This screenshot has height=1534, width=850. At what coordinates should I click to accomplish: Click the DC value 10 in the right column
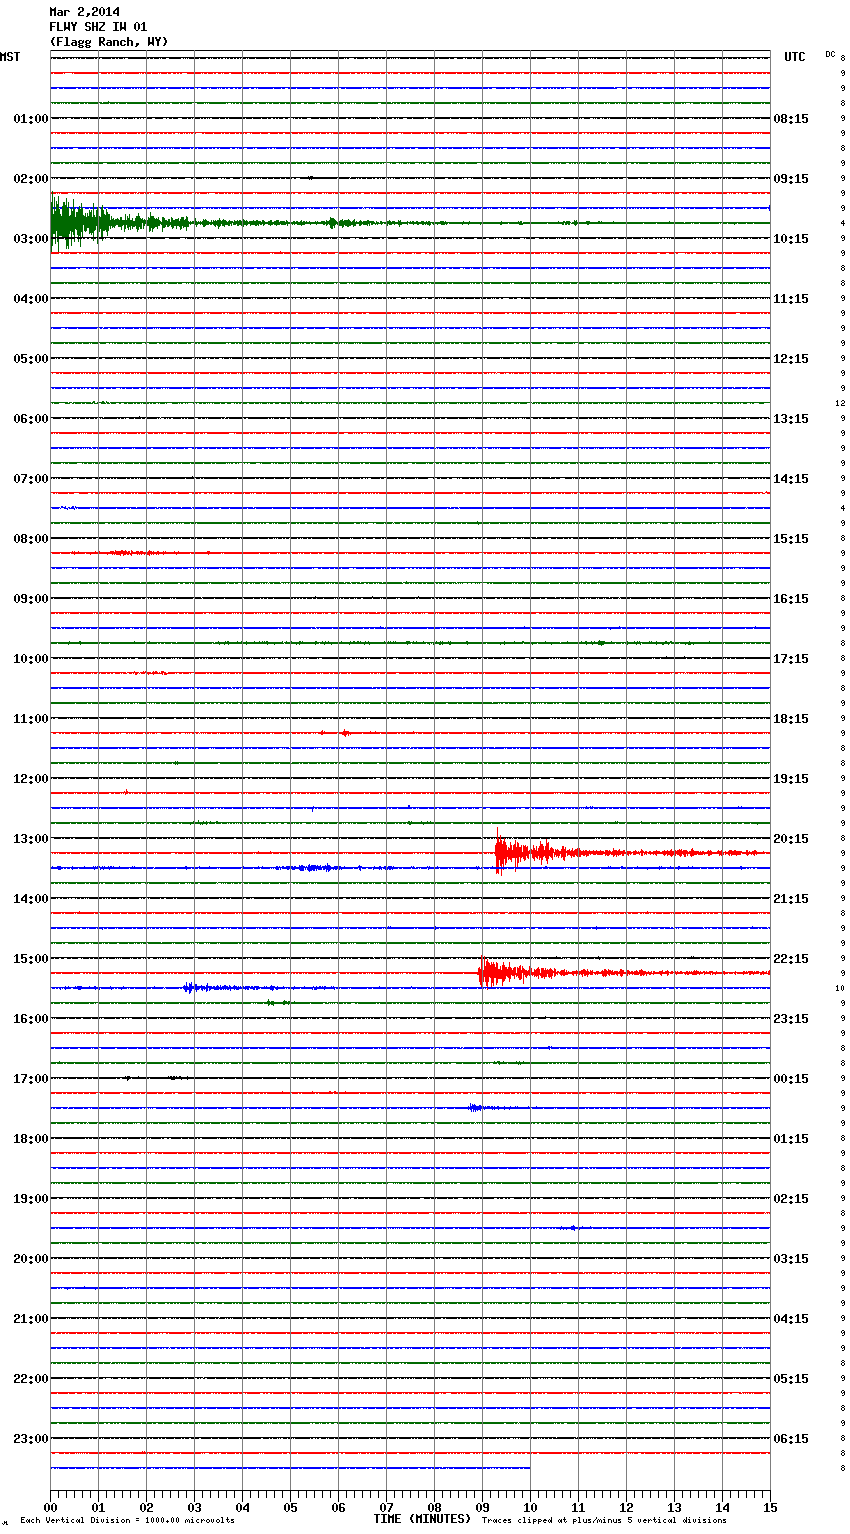tap(841, 988)
